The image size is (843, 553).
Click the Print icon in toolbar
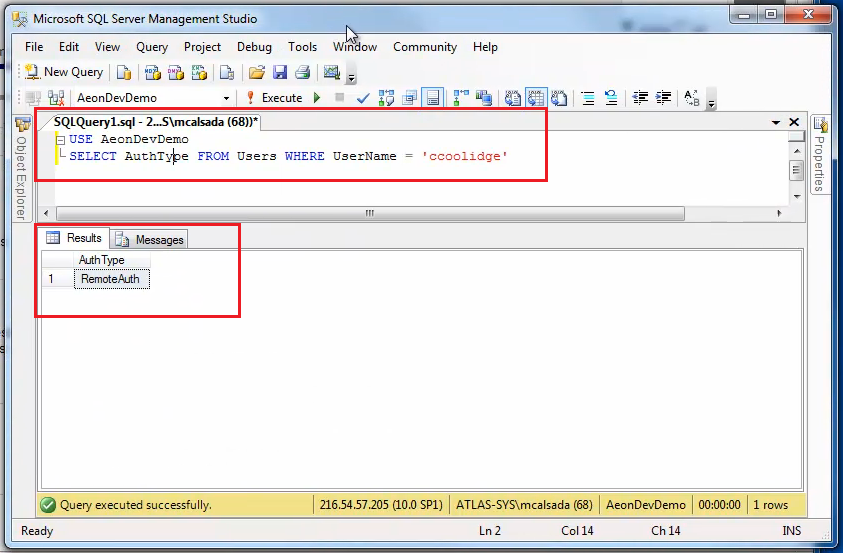[301, 72]
